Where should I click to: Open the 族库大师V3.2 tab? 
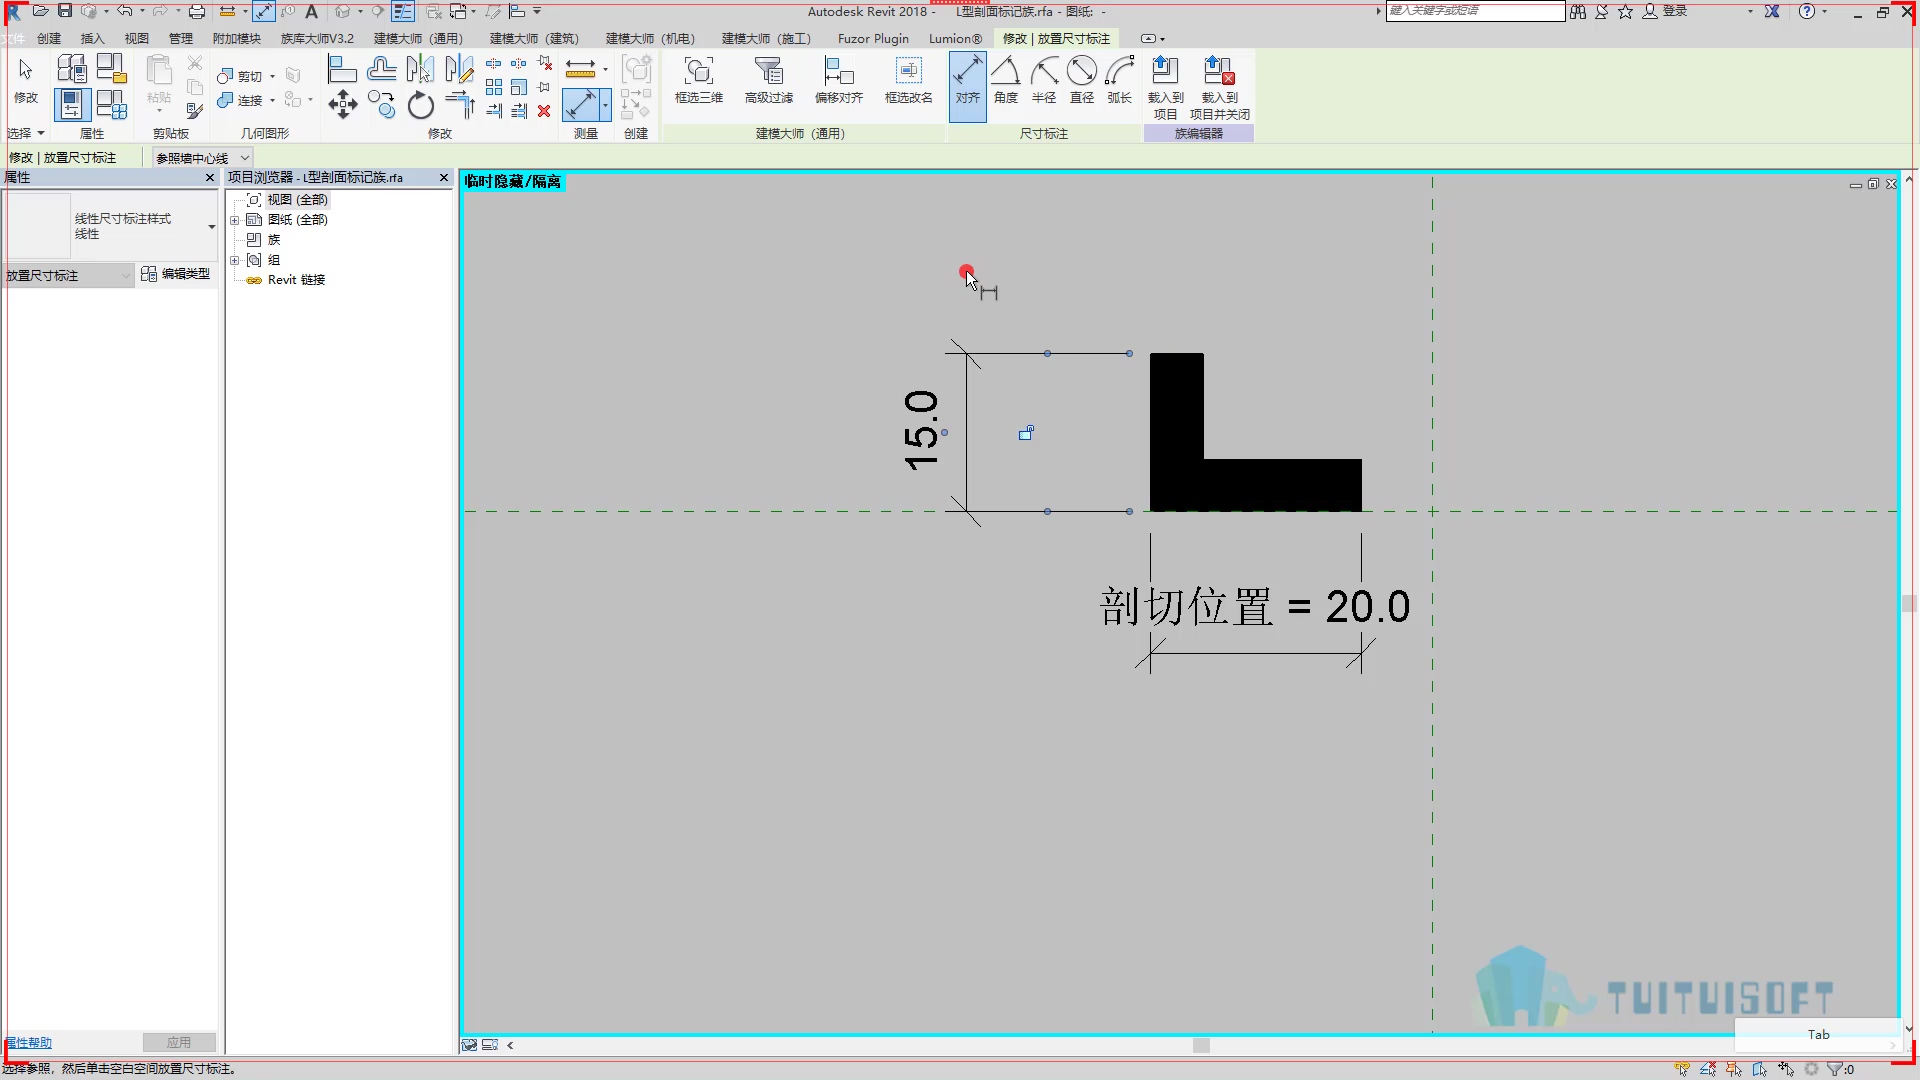coord(317,38)
